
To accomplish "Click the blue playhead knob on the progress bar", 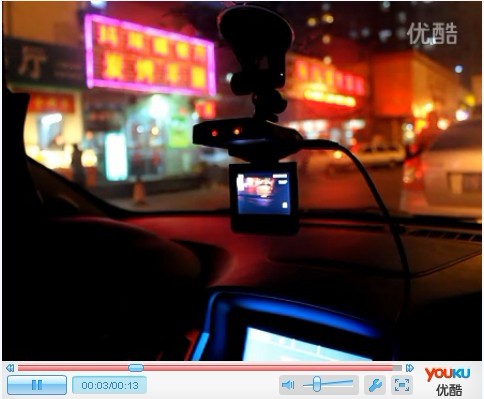I will pos(136,368).
